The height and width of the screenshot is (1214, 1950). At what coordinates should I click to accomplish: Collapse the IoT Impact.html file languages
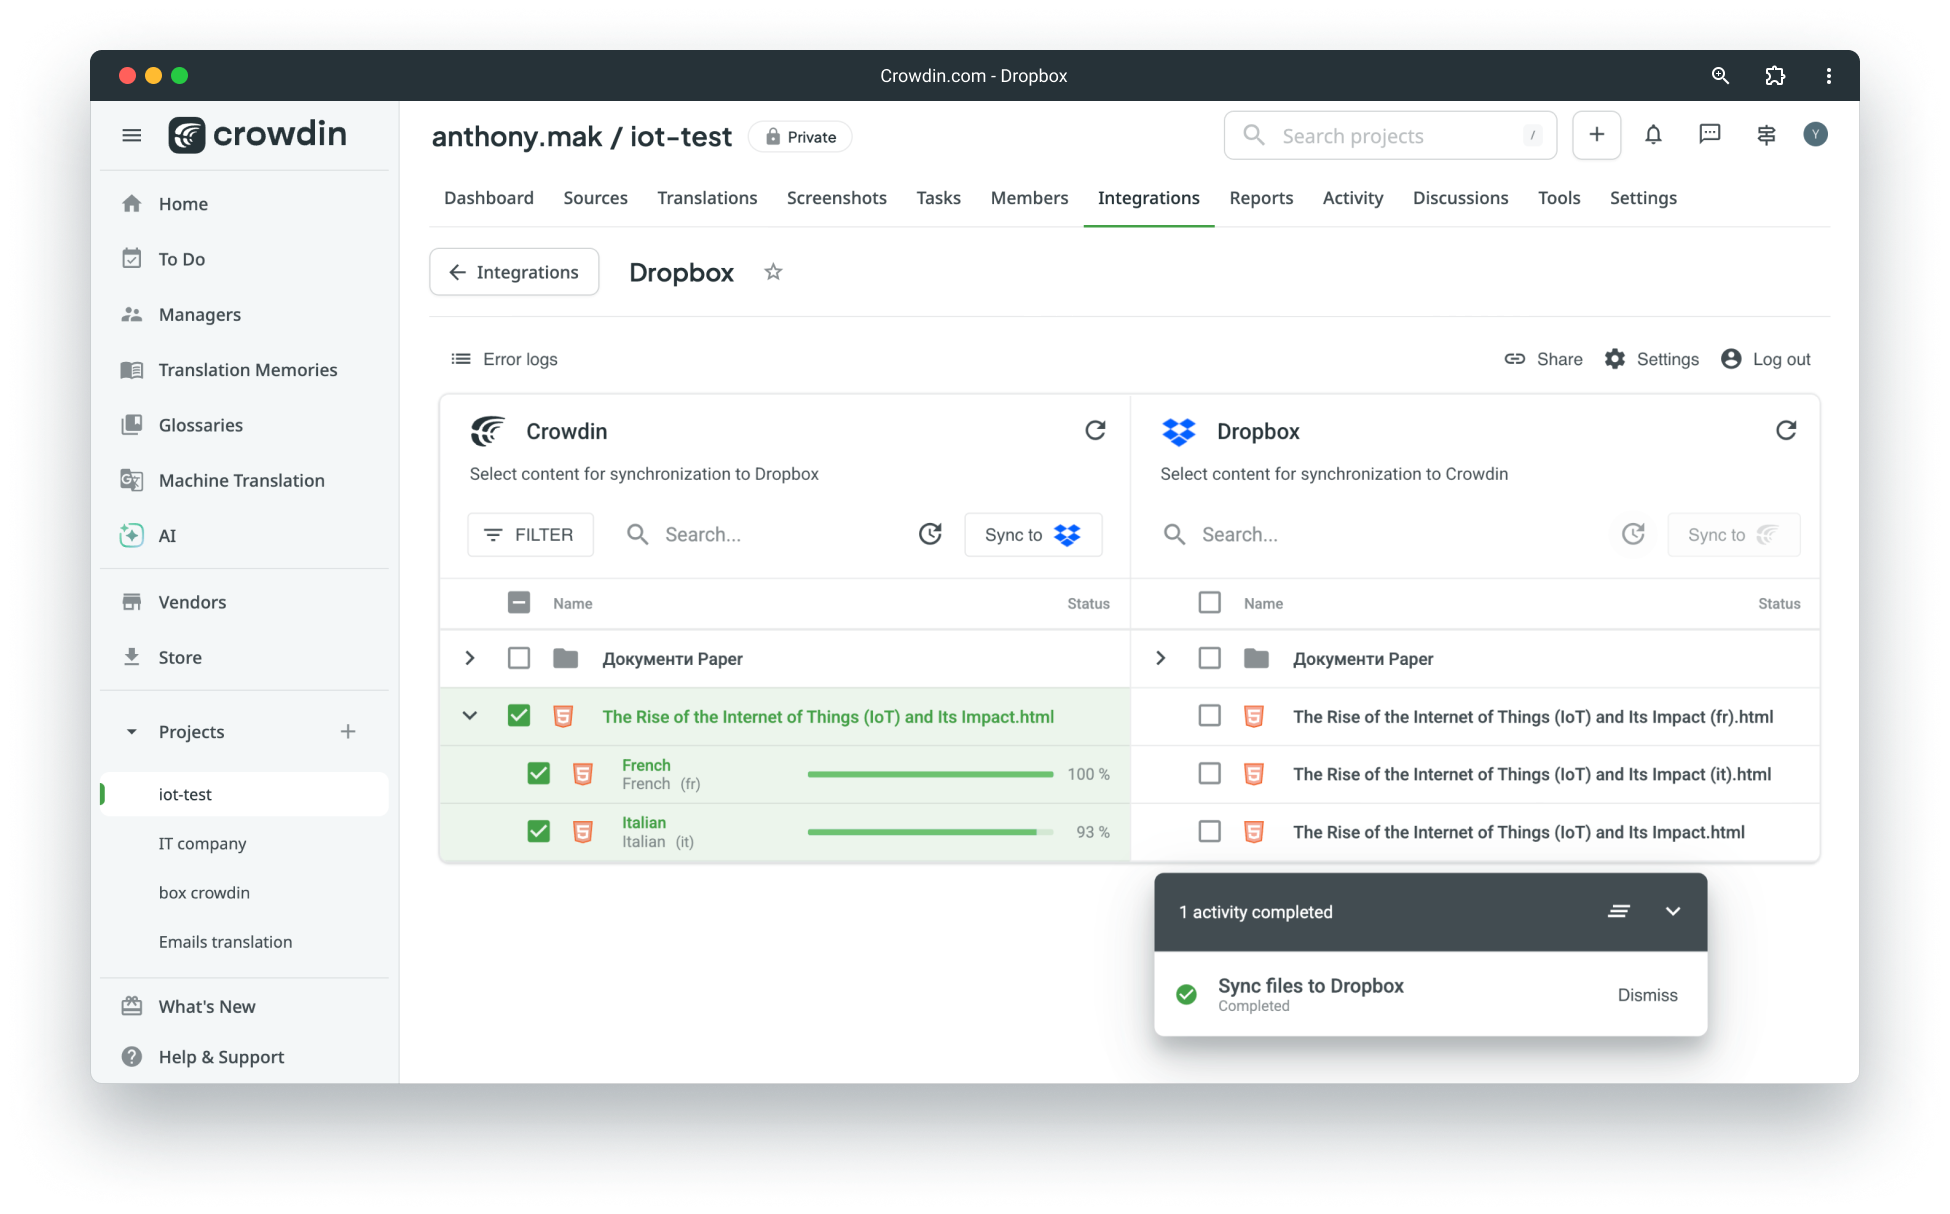point(470,716)
